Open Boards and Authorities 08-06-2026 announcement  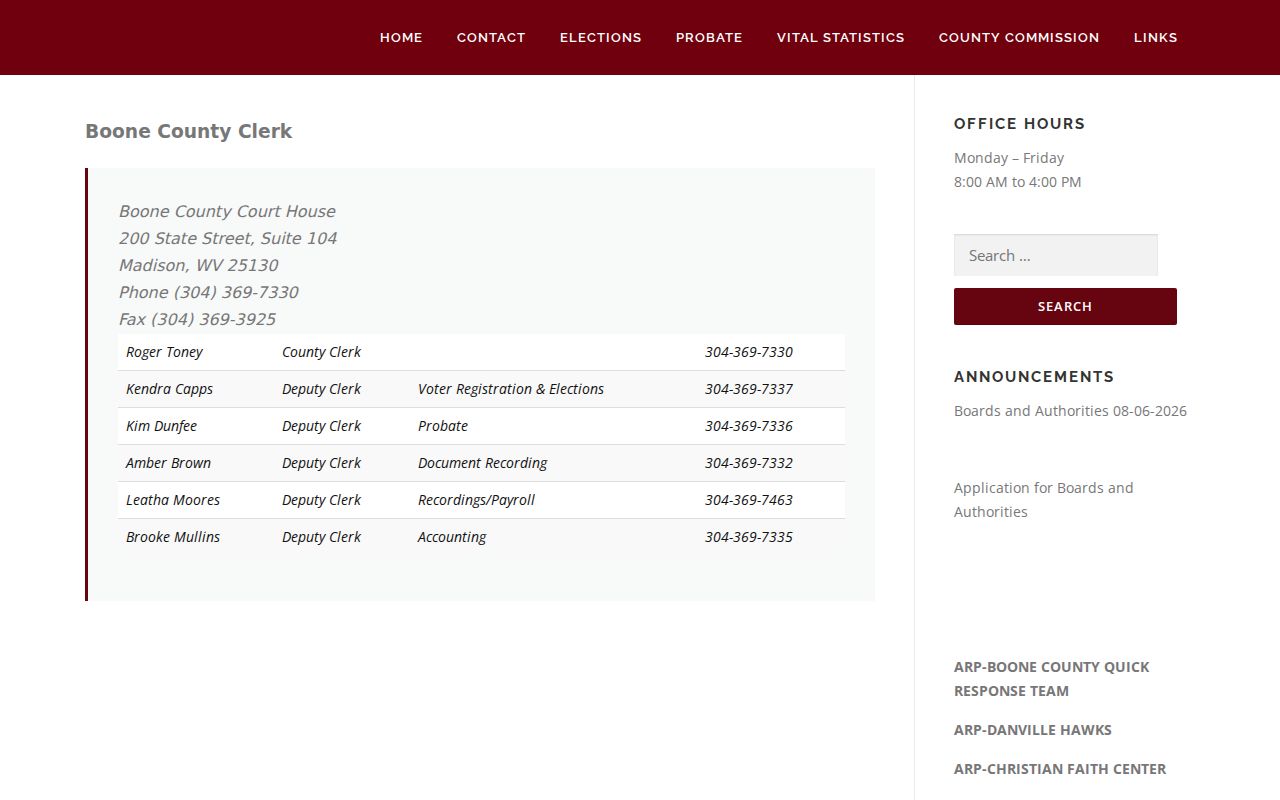(1070, 411)
